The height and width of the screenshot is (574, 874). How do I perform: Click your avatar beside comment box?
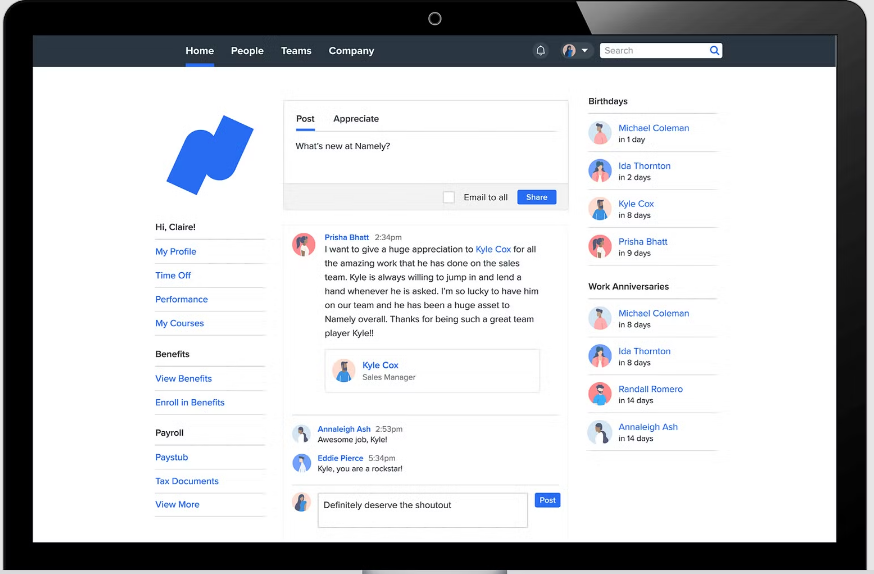click(302, 502)
